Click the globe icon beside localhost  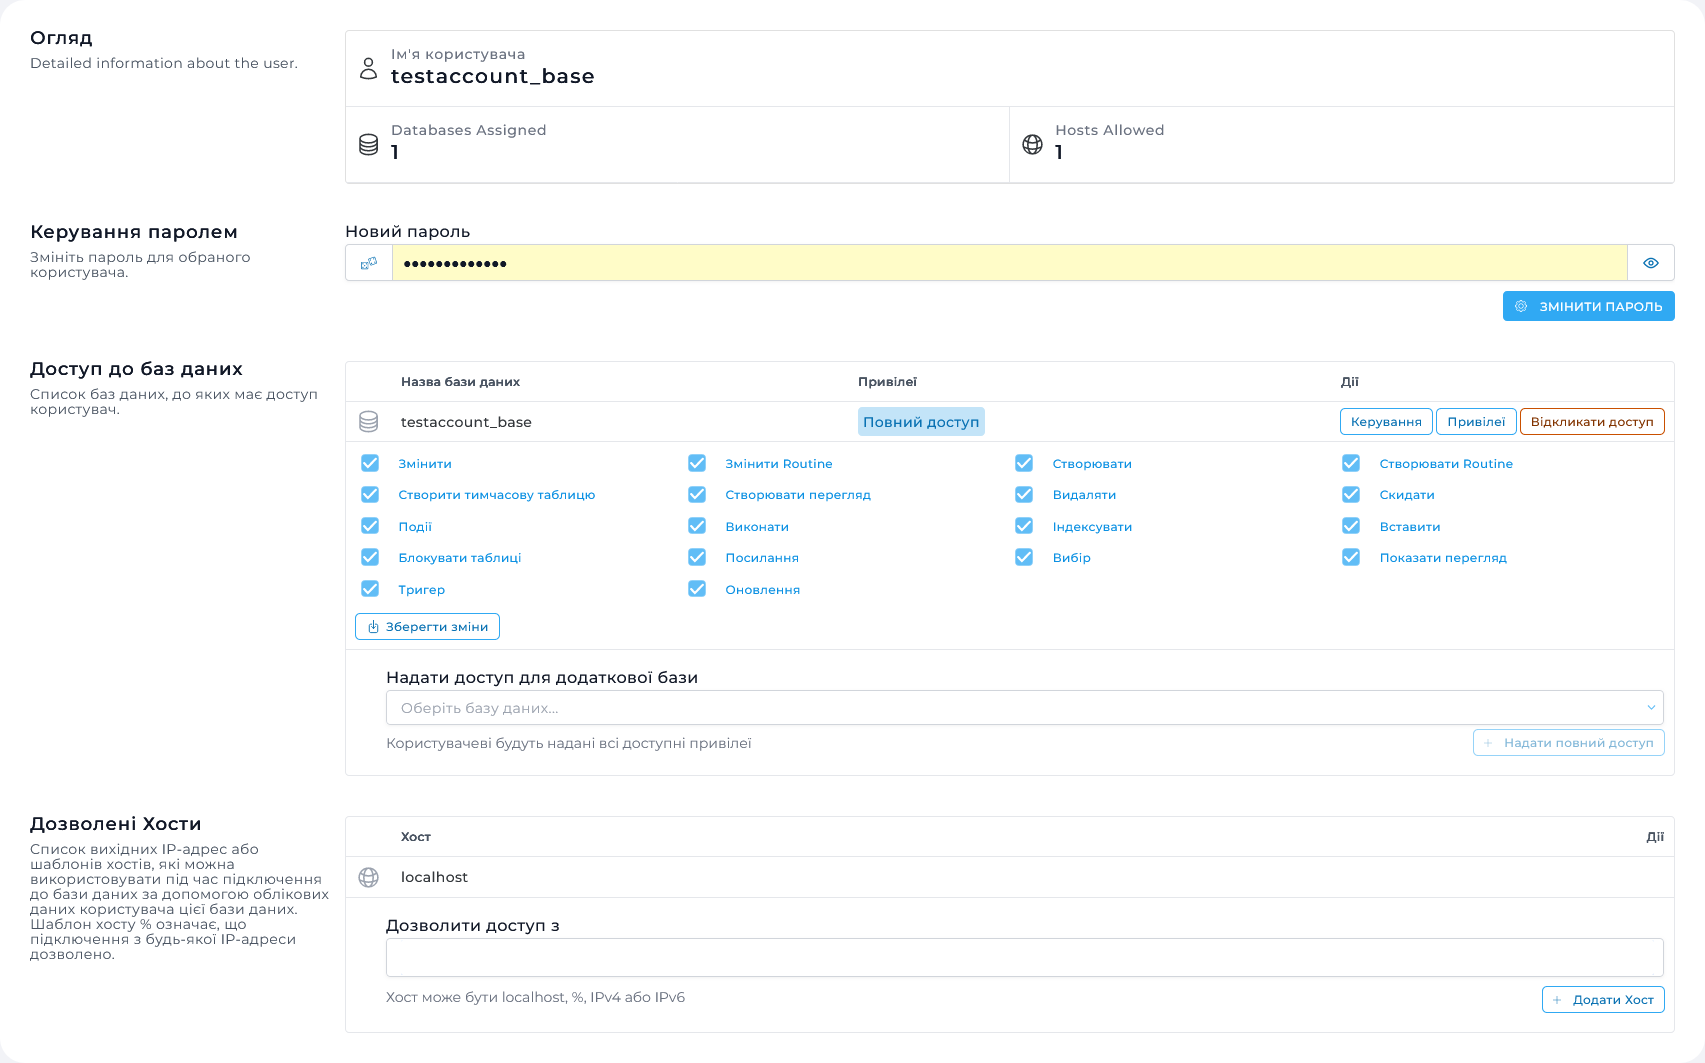tap(368, 877)
